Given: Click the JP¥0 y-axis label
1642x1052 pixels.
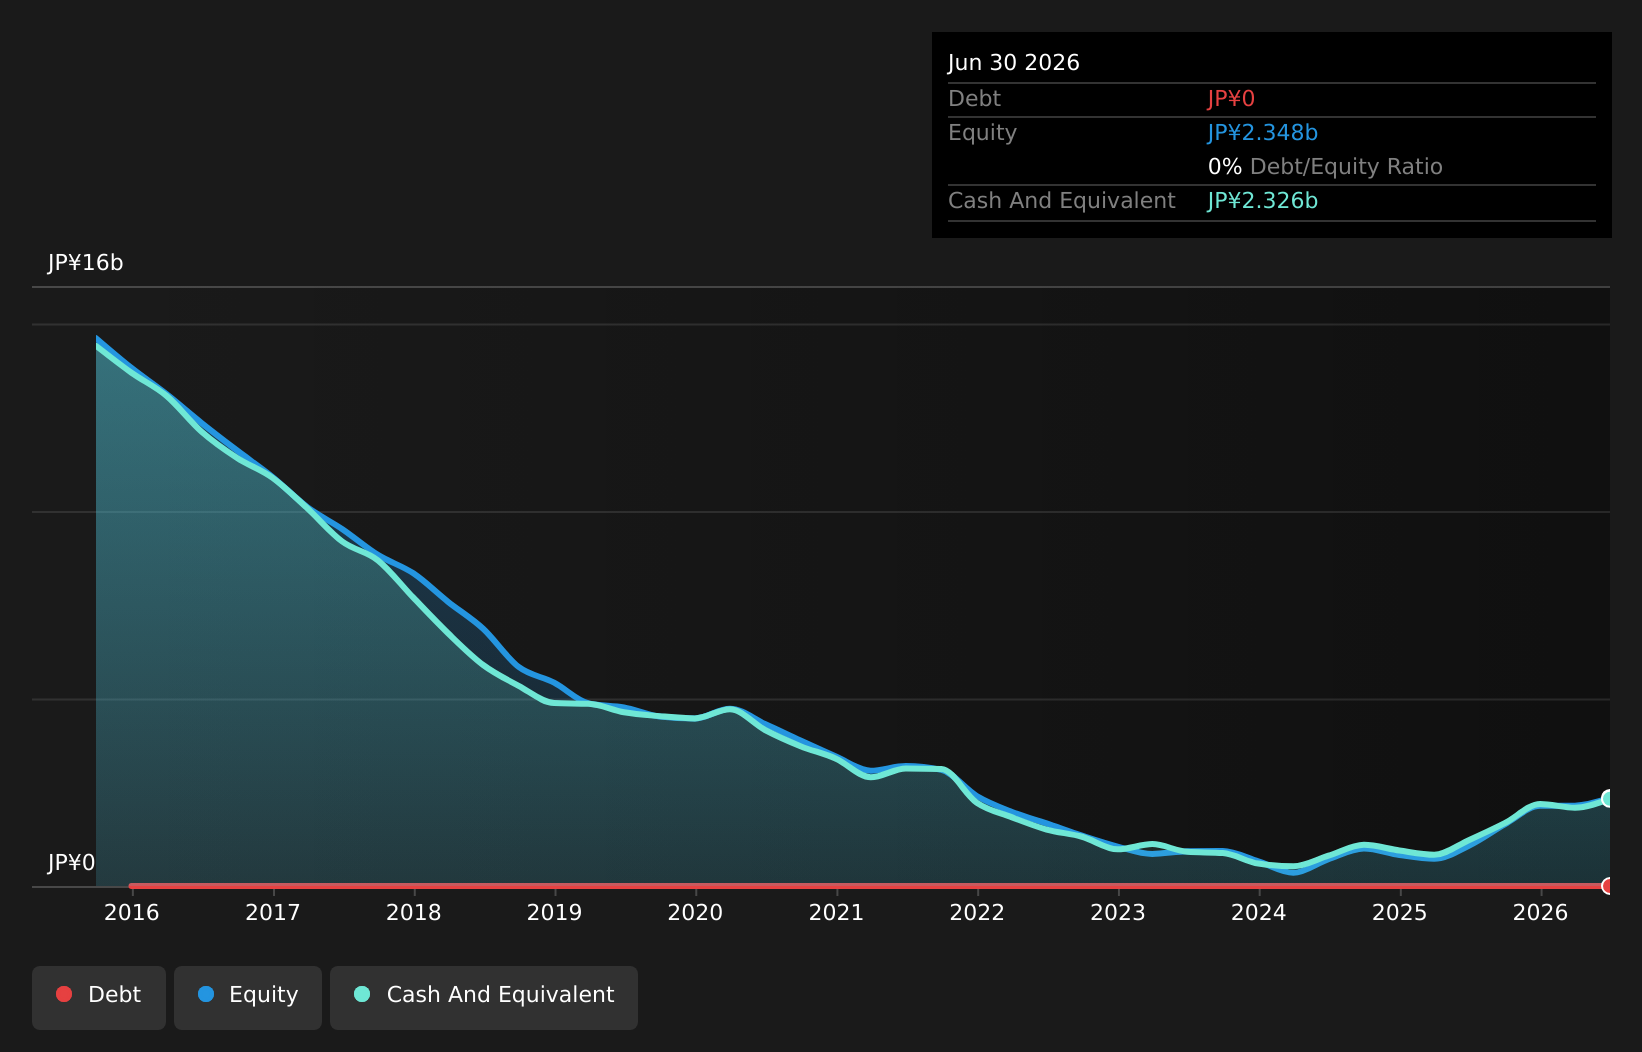Looking at the screenshot, I should click(72, 863).
